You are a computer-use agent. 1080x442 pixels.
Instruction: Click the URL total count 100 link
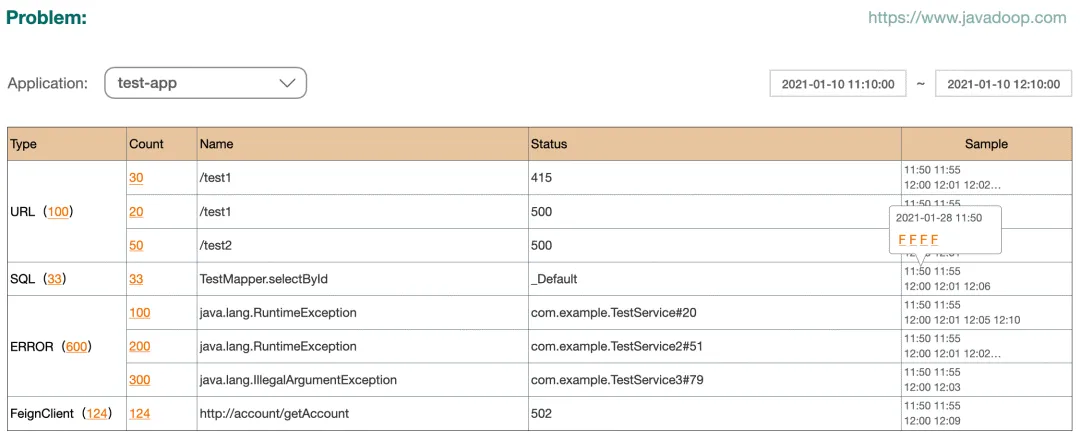58,212
